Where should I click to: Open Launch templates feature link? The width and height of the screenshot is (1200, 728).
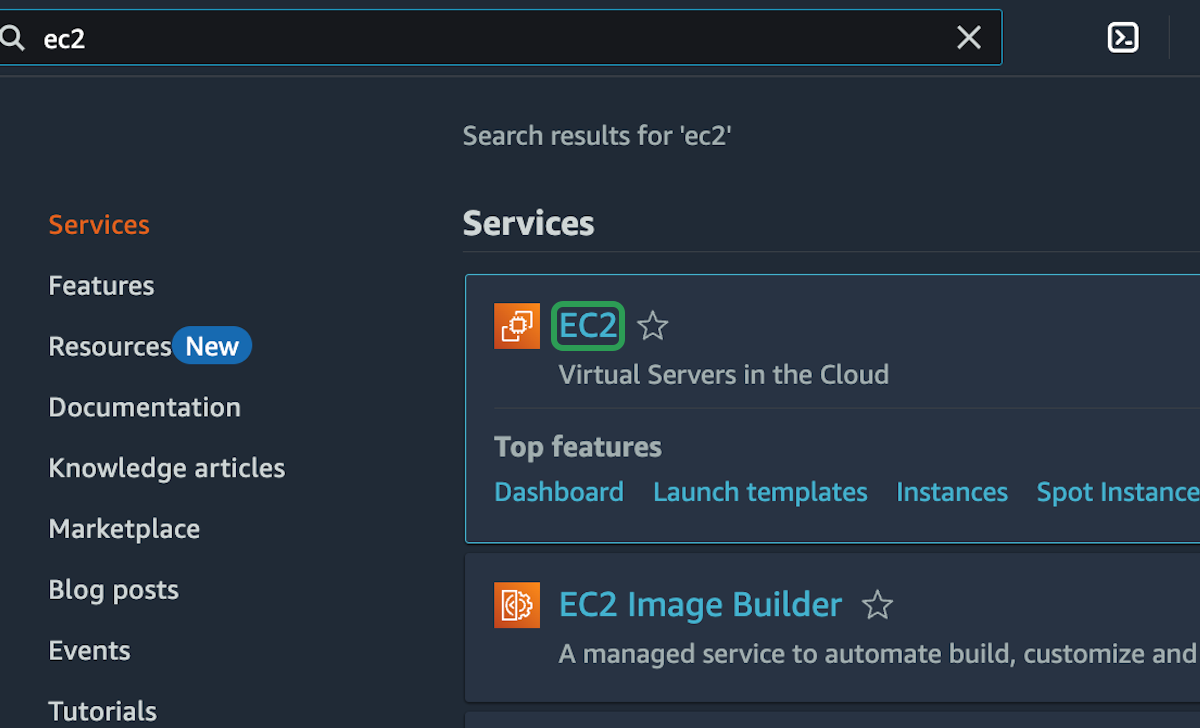(x=760, y=492)
